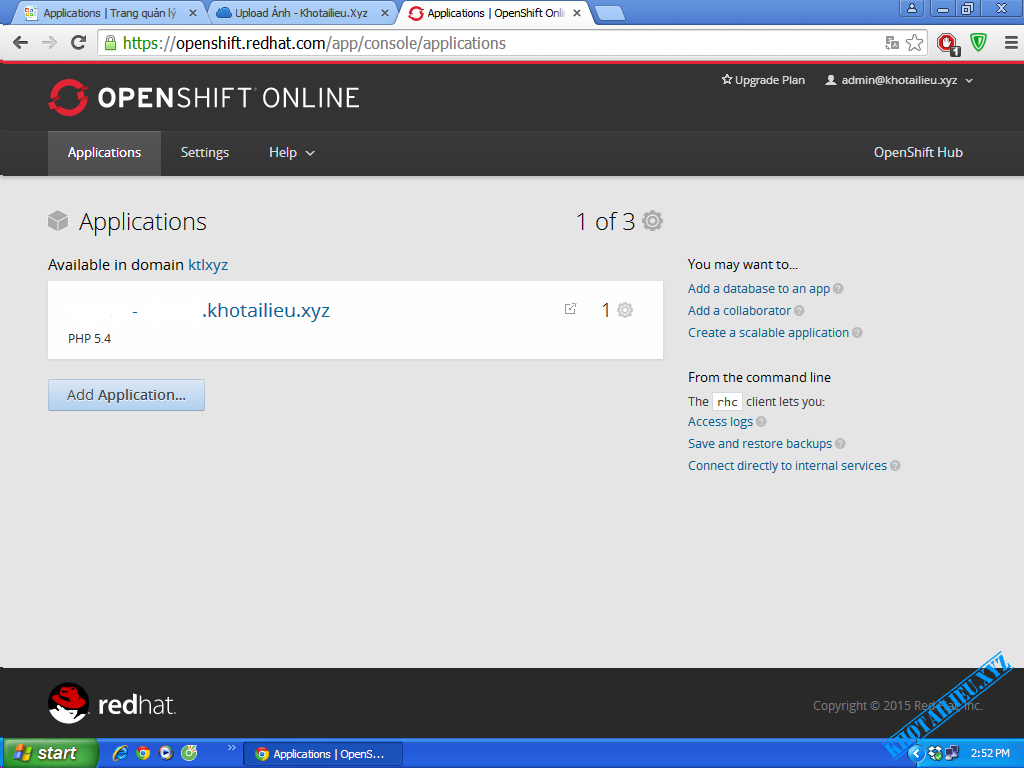Click the gear icon beside 1 of 3
The width and height of the screenshot is (1024, 768).
(x=652, y=221)
